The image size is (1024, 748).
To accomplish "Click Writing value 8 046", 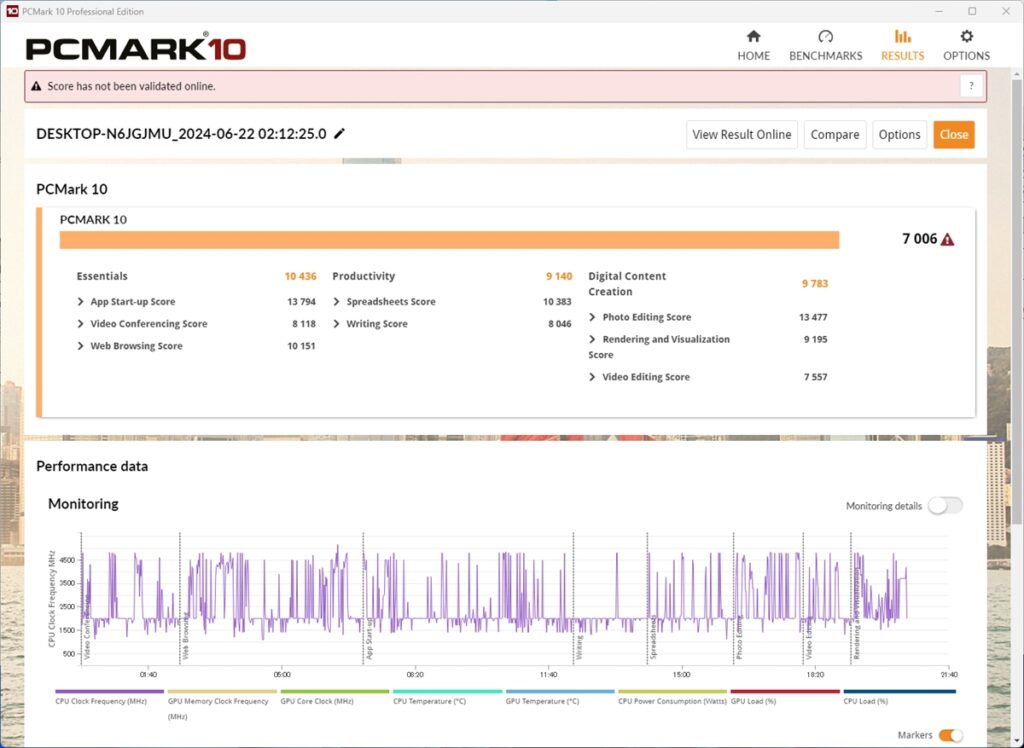I will pos(560,324).
